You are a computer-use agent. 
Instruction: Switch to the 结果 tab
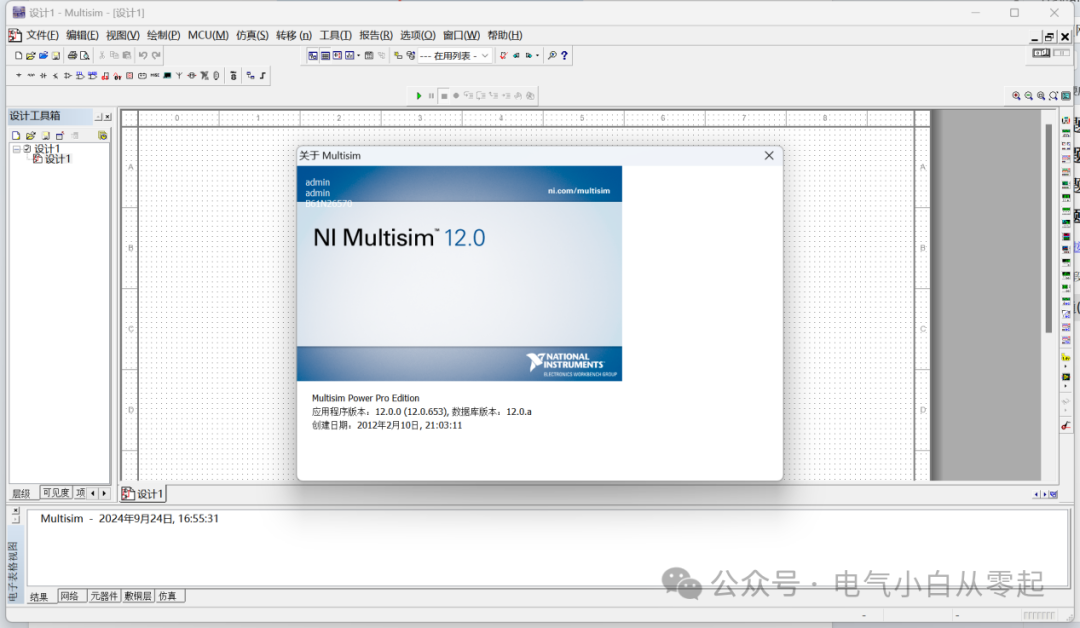(39, 596)
